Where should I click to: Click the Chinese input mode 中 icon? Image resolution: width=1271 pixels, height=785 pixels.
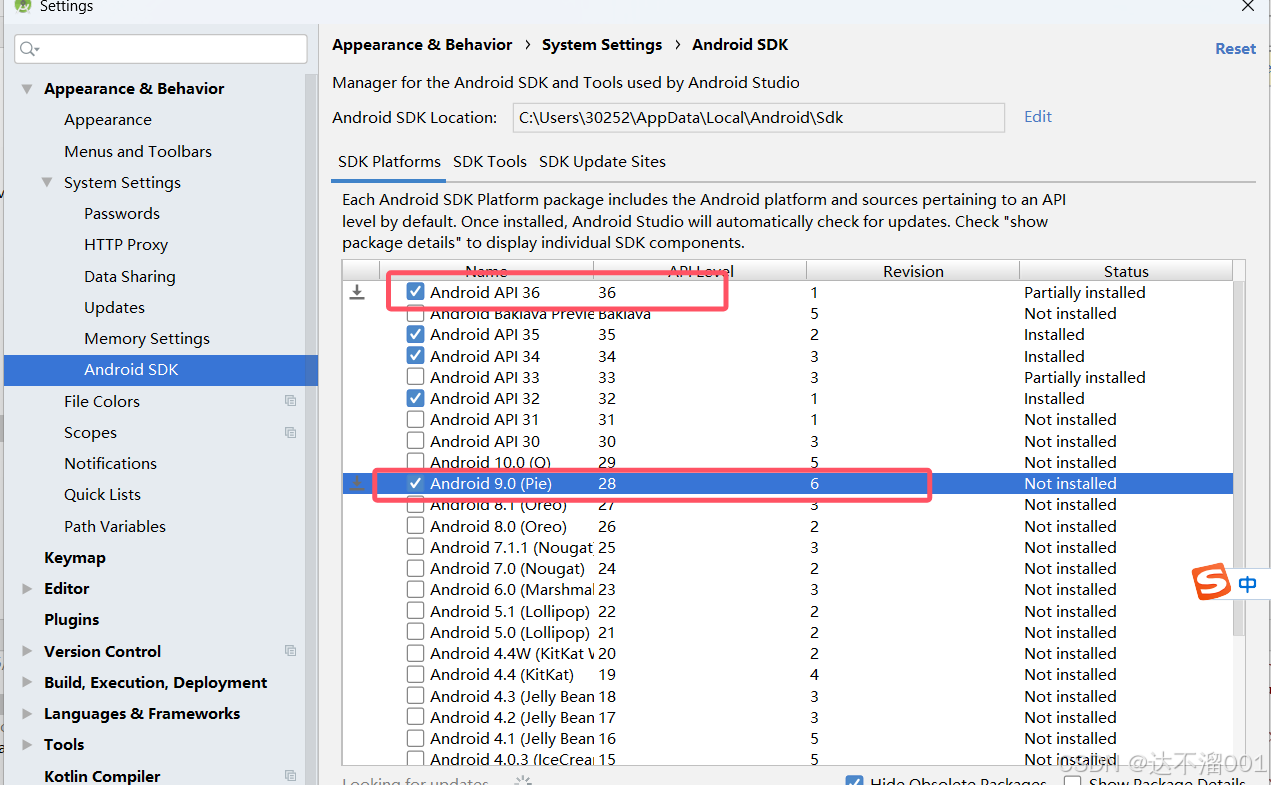coord(1247,583)
